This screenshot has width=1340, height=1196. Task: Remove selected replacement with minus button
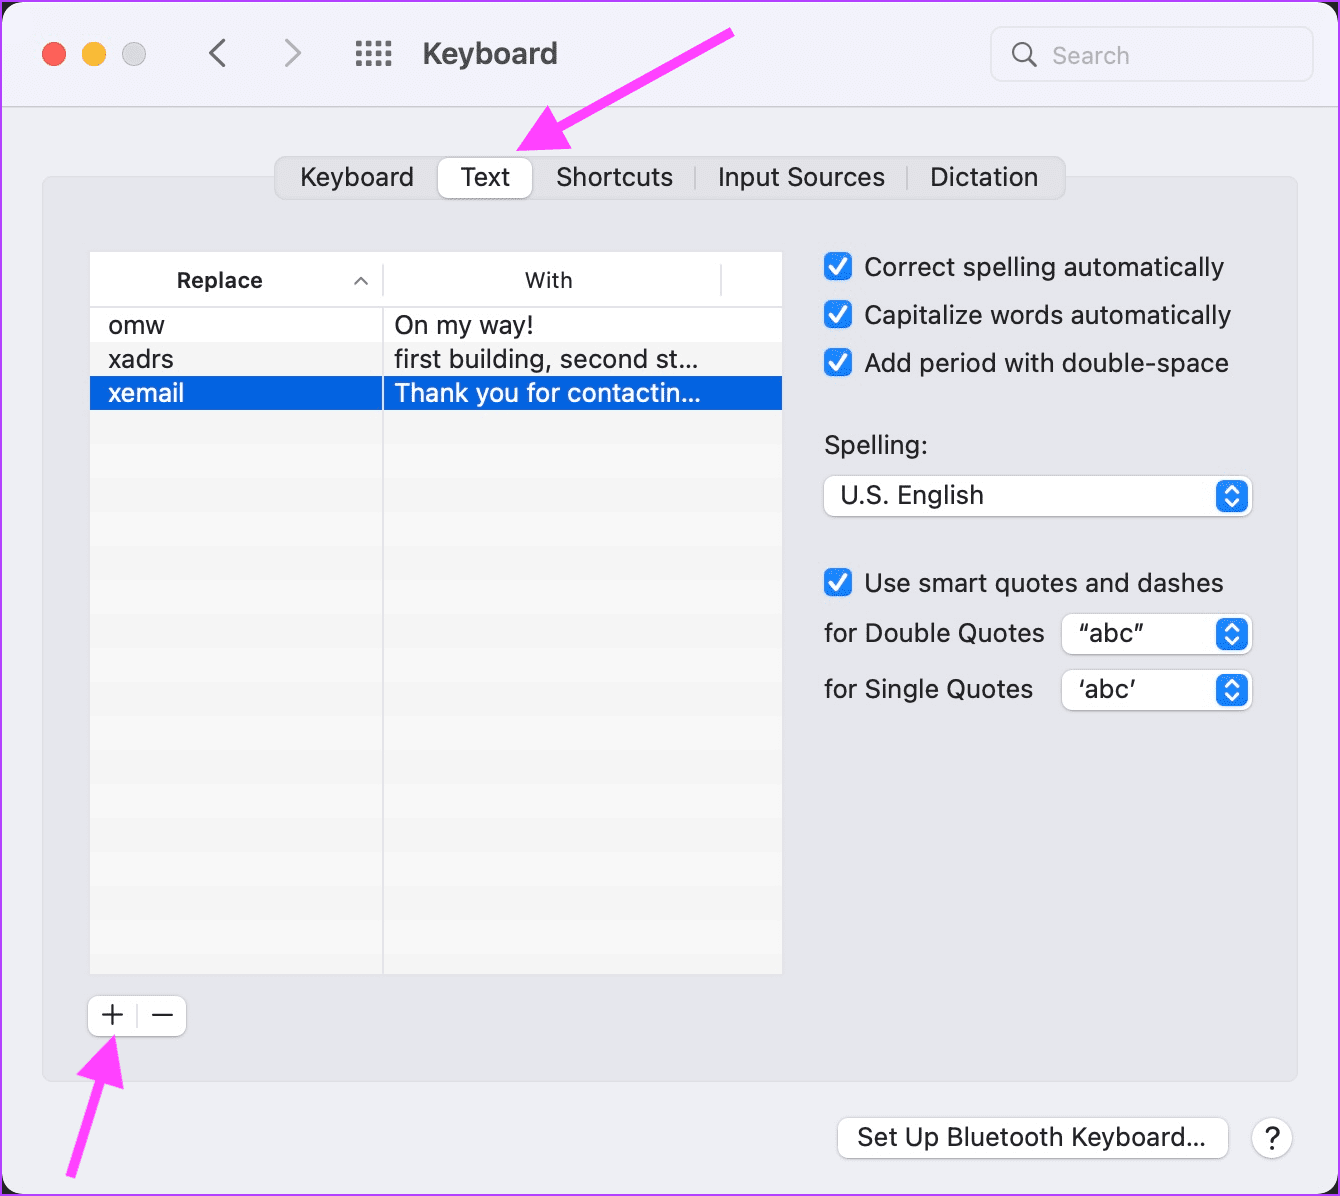tap(162, 1016)
